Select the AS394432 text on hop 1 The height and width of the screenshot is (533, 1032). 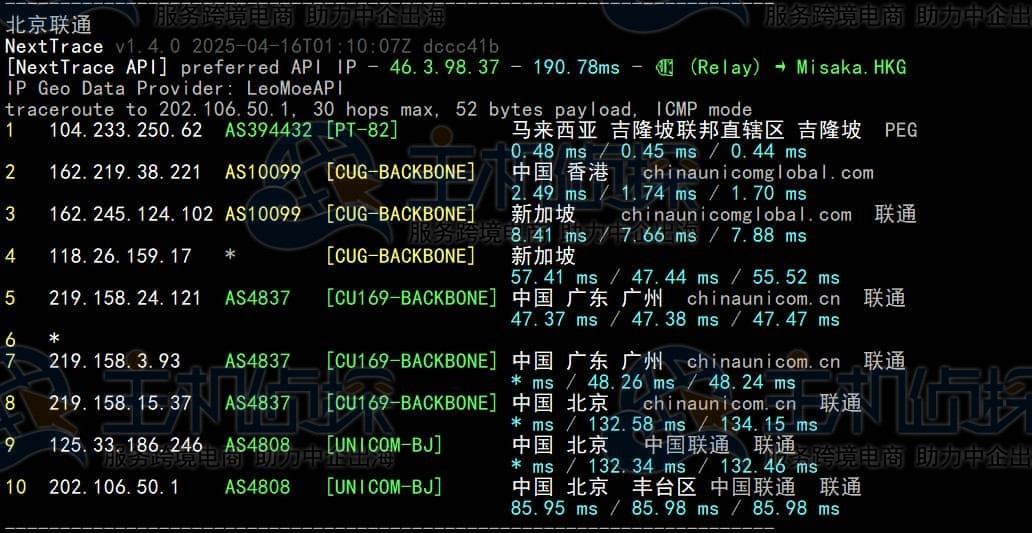click(268, 130)
